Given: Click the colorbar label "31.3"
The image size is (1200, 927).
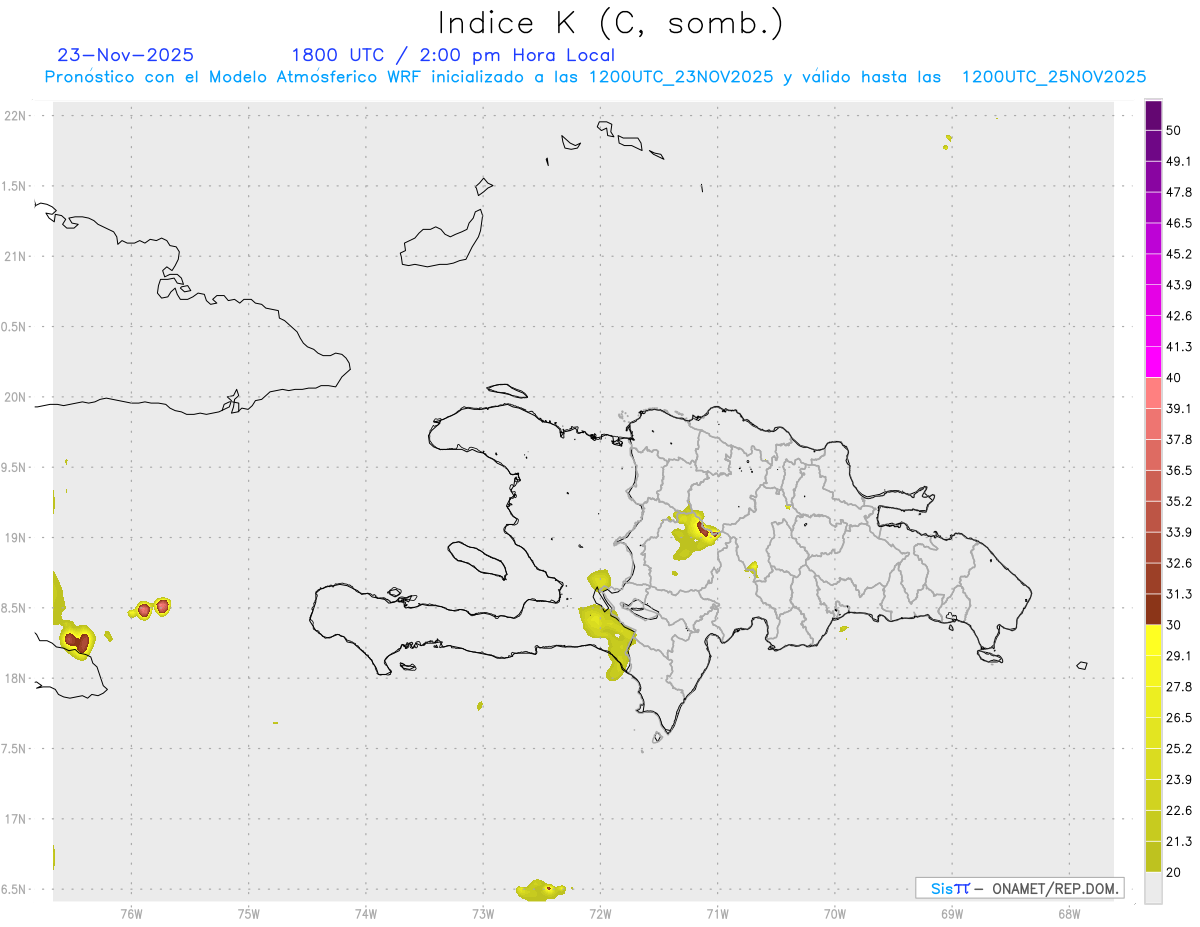Looking at the screenshot, I should (x=1179, y=594).
